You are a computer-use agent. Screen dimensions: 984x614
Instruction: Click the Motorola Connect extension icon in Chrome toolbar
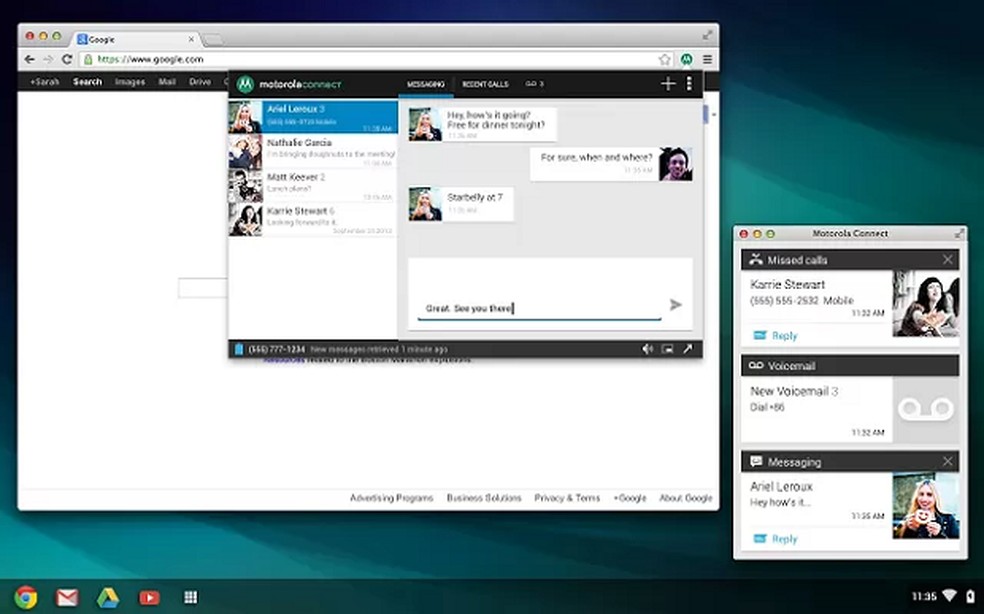(x=686, y=59)
